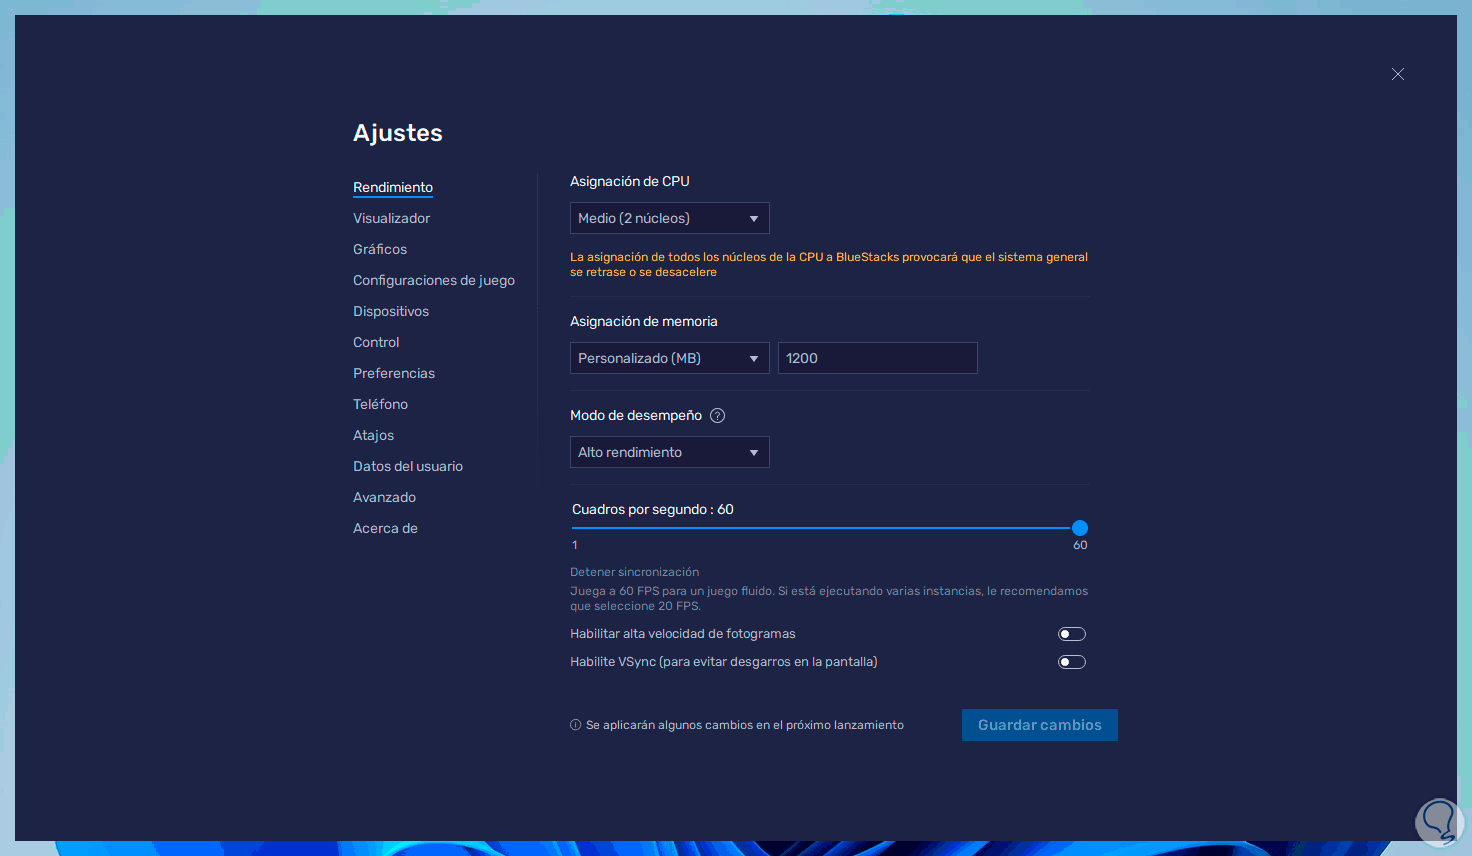Open the Visualizador settings section
The height and width of the screenshot is (856, 1472).
pos(391,218)
